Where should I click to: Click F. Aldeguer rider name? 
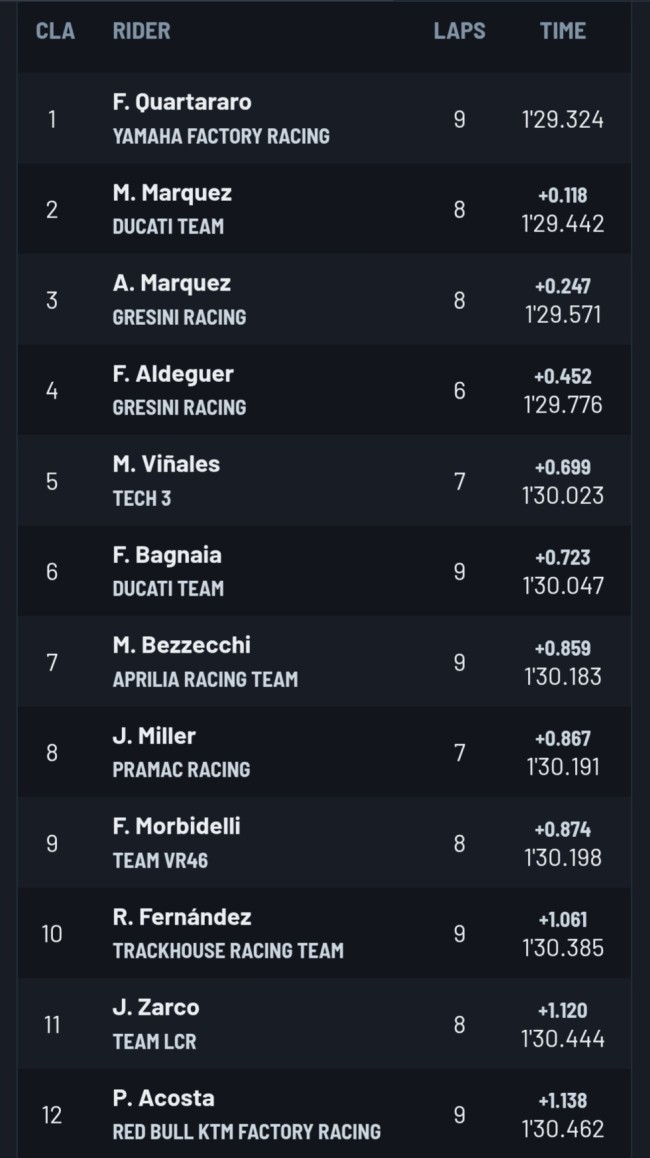click(173, 374)
